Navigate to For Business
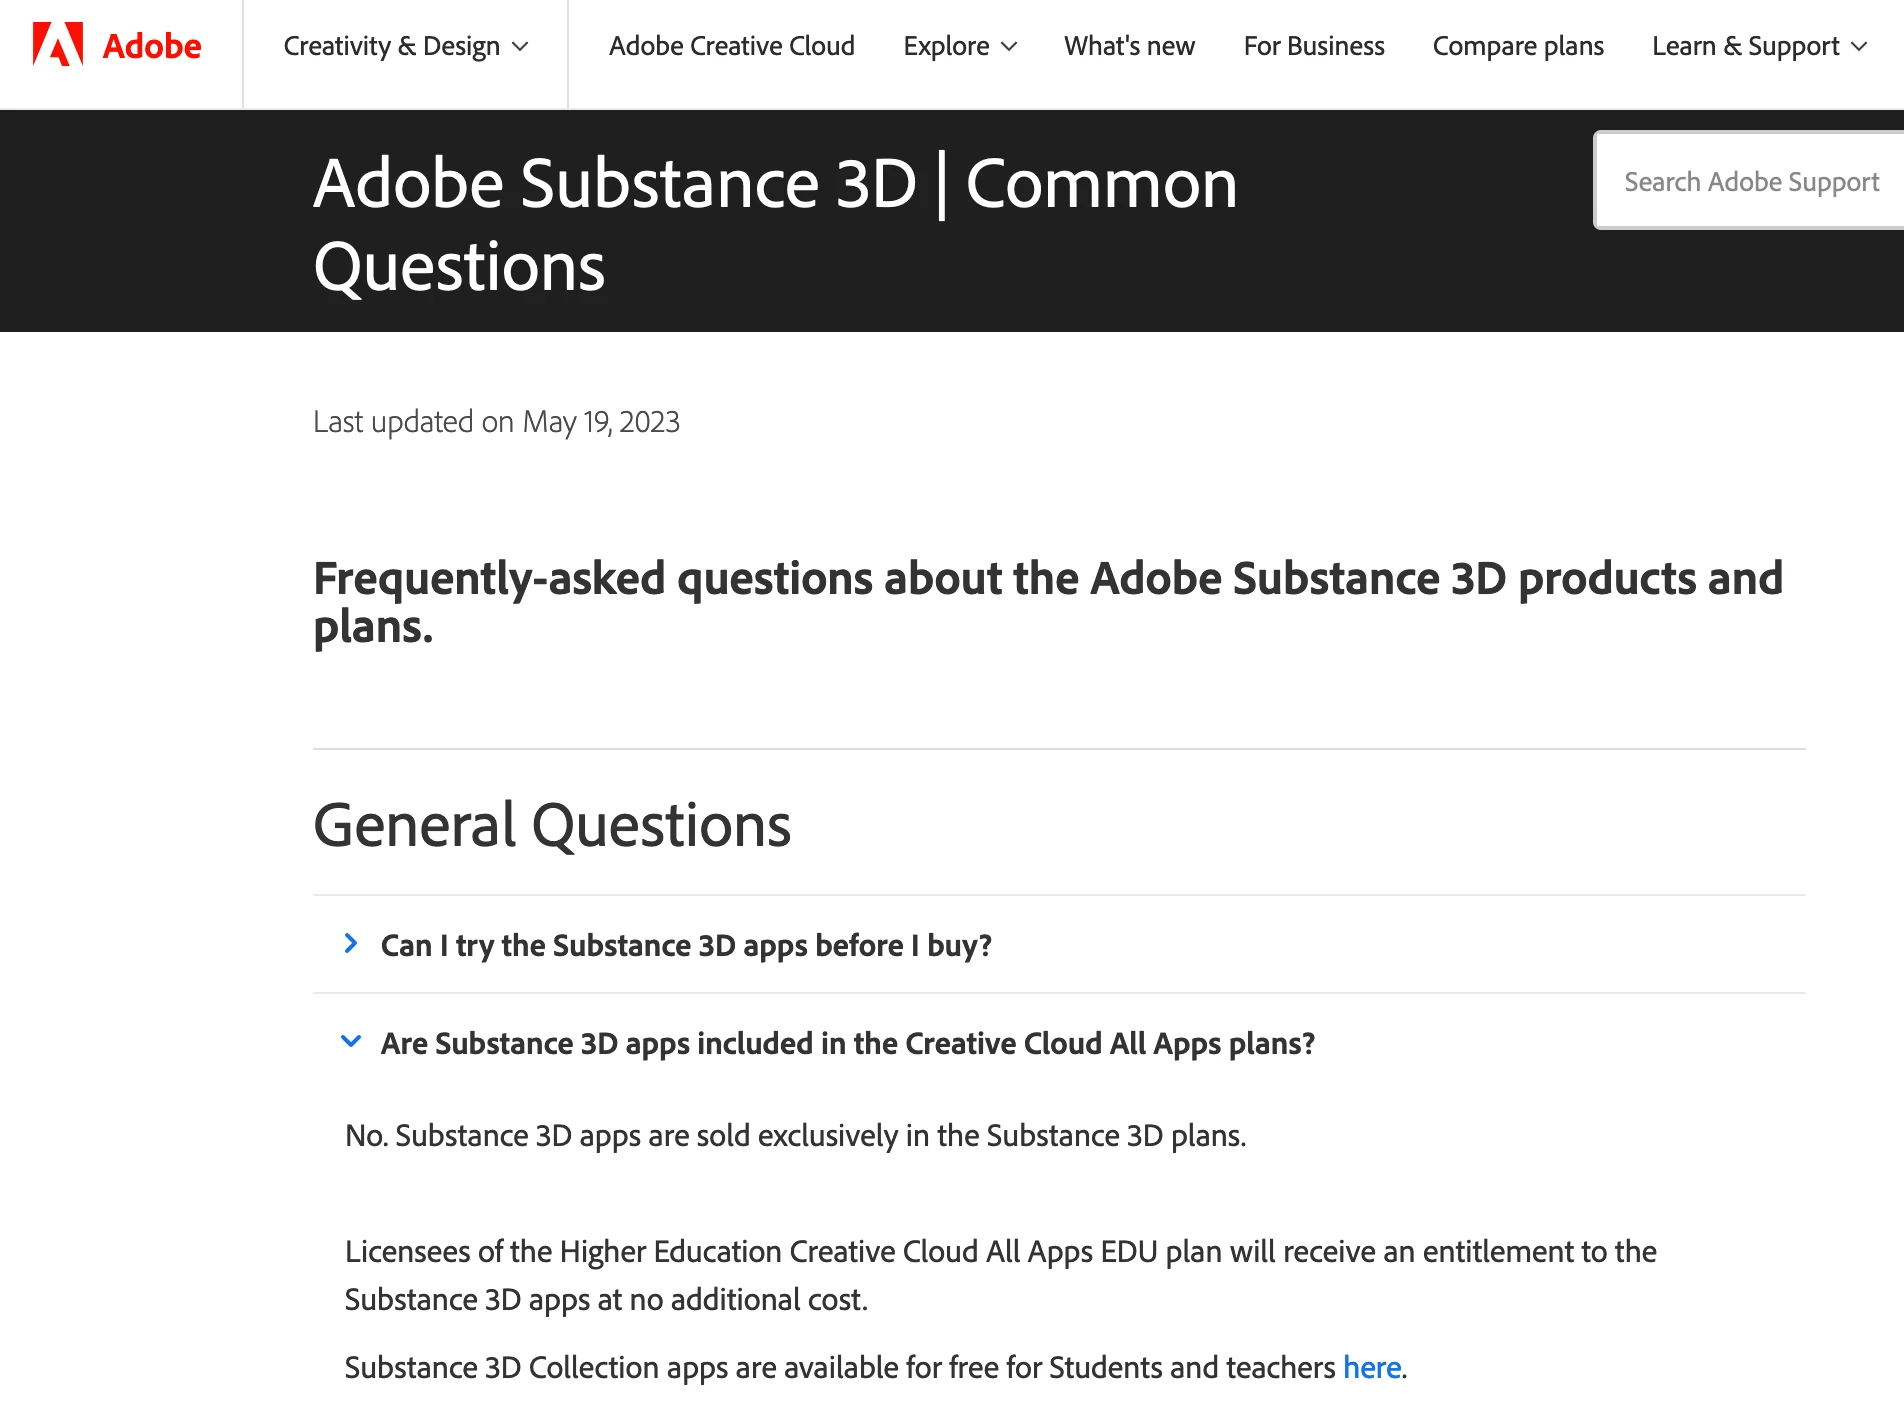The image size is (1904, 1422). pos(1313,46)
